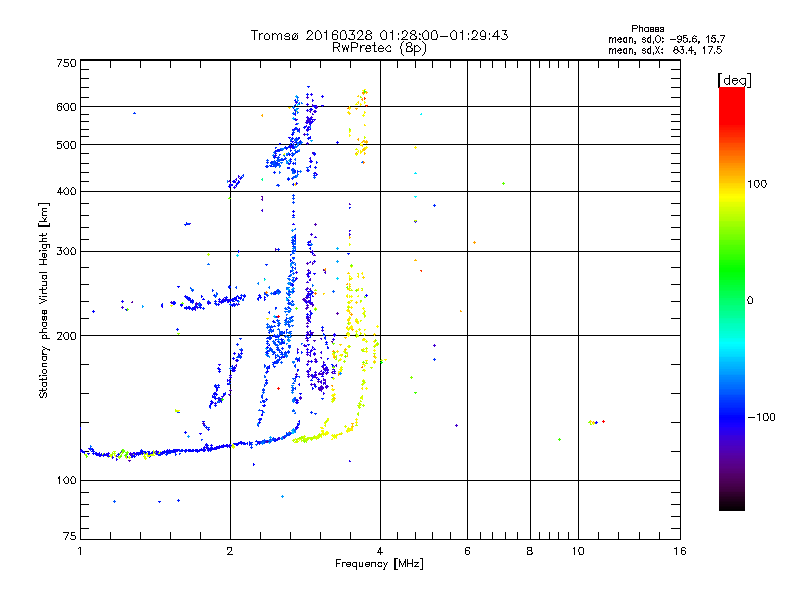Click the isolated green point near 7 MHz, 410 km
The height and width of the screenshot is (600, 800).
[x=504, y=184]
